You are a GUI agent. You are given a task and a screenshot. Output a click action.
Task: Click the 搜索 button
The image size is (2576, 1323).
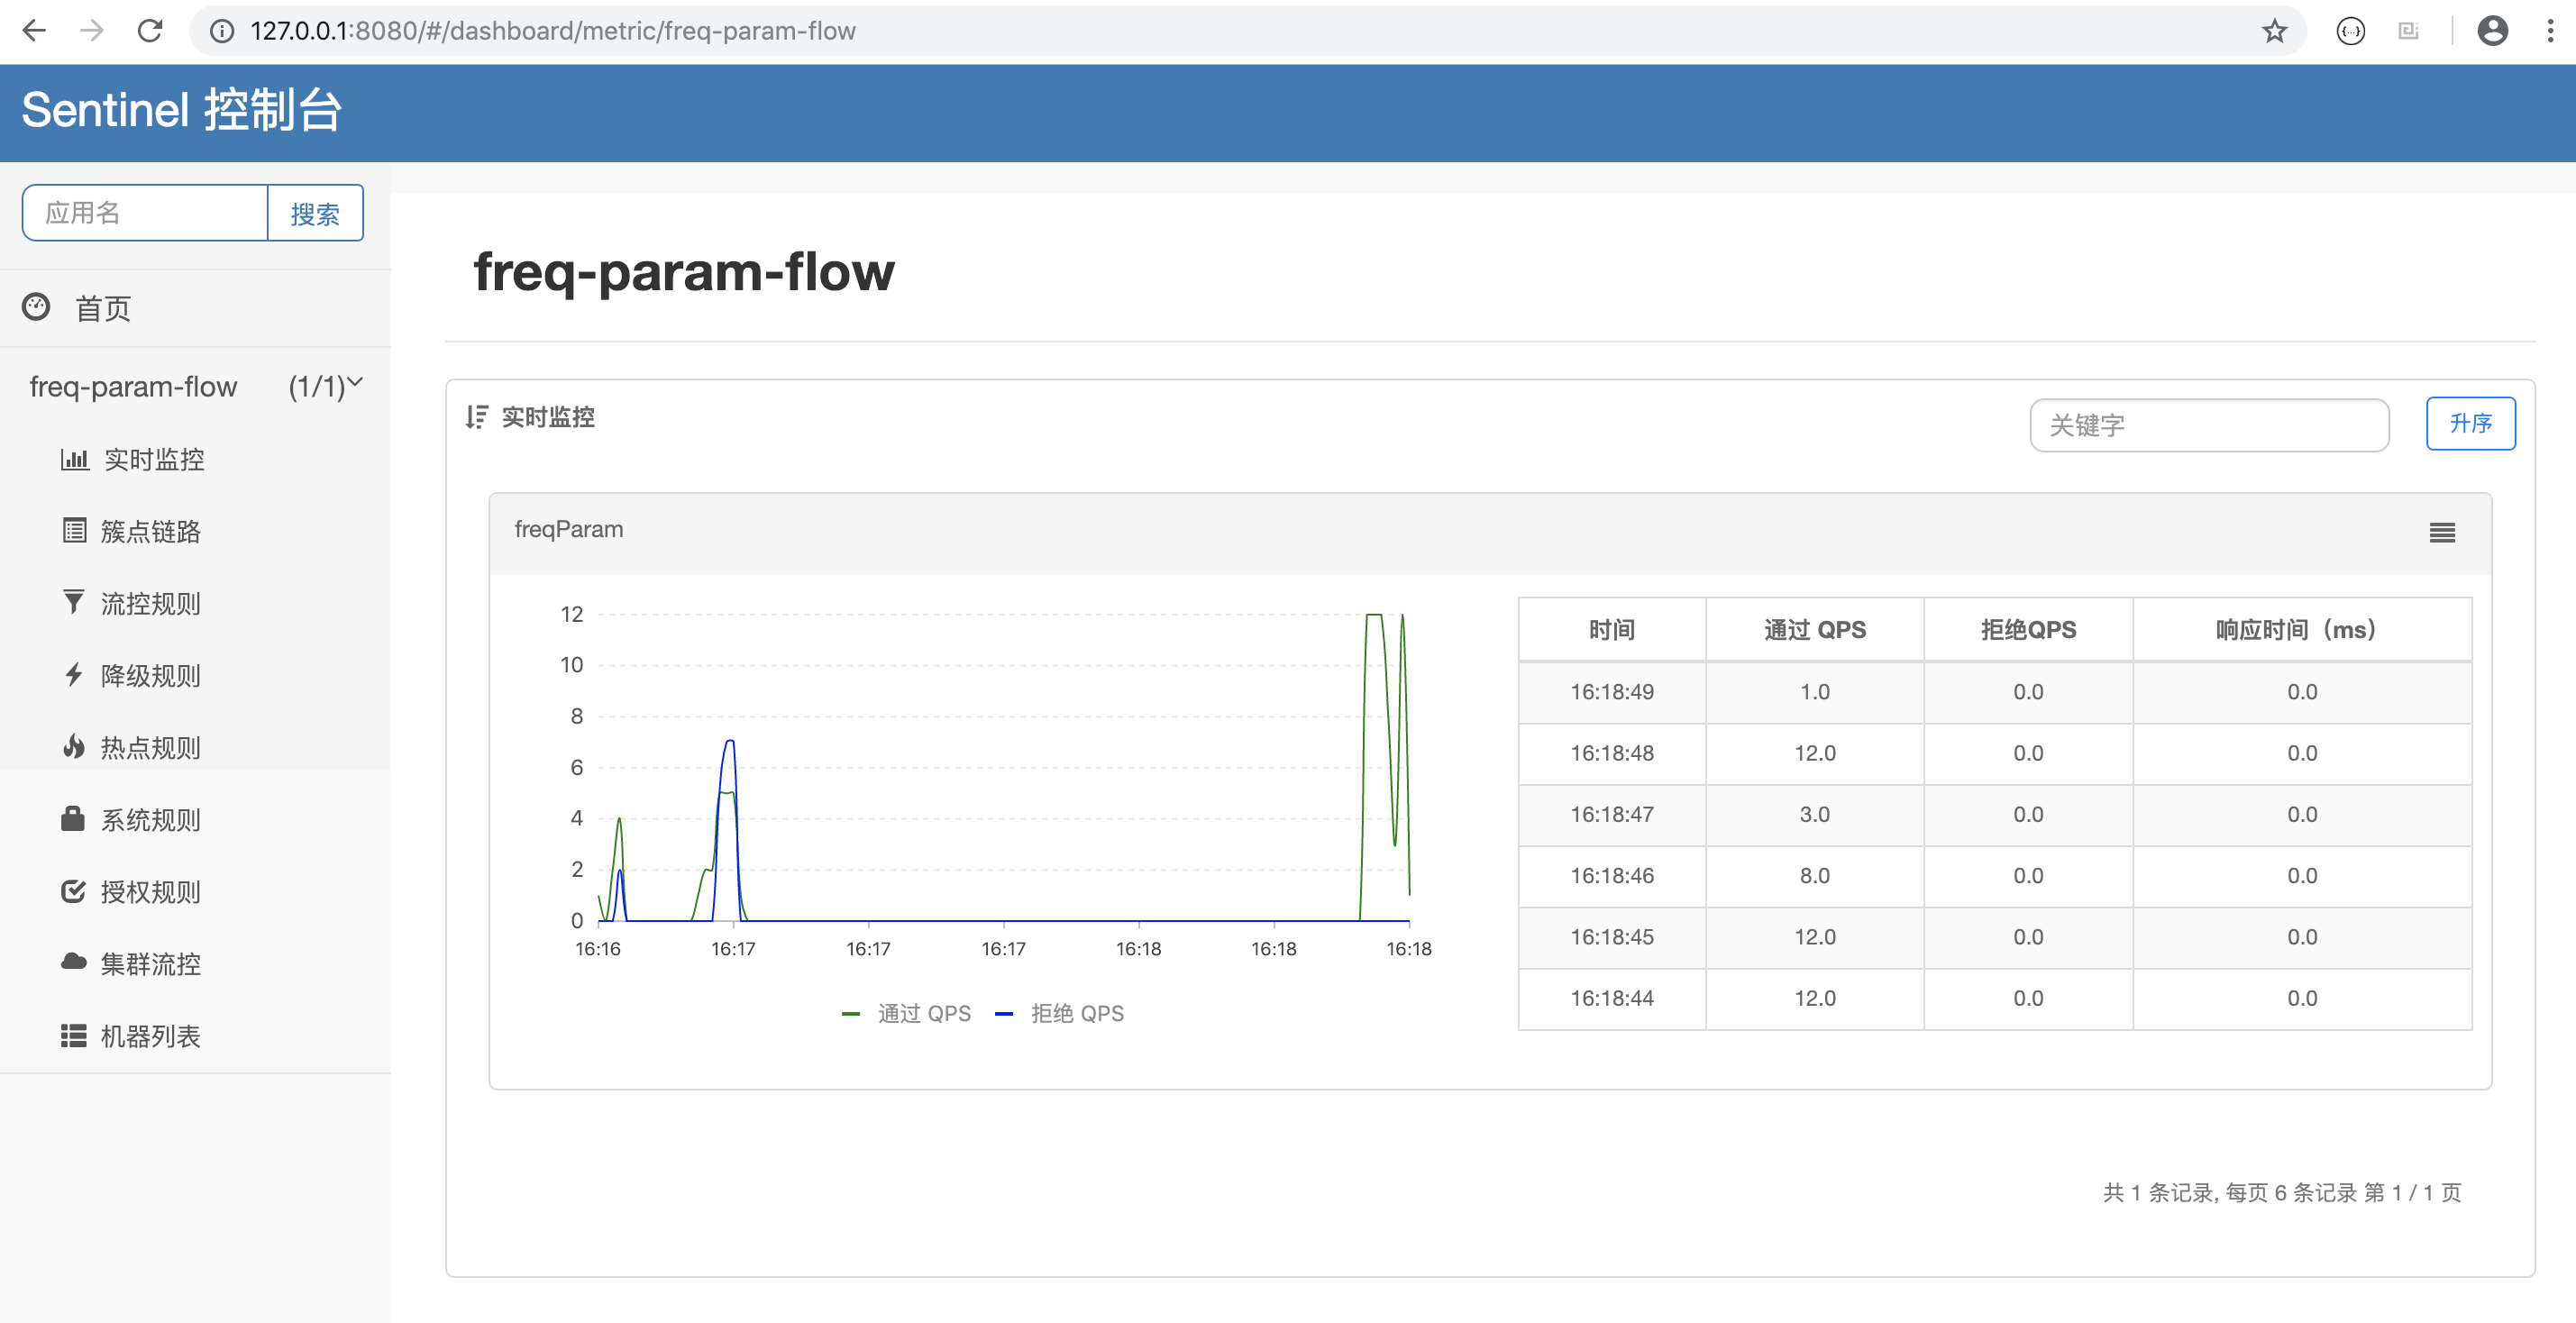click(315, 213)
